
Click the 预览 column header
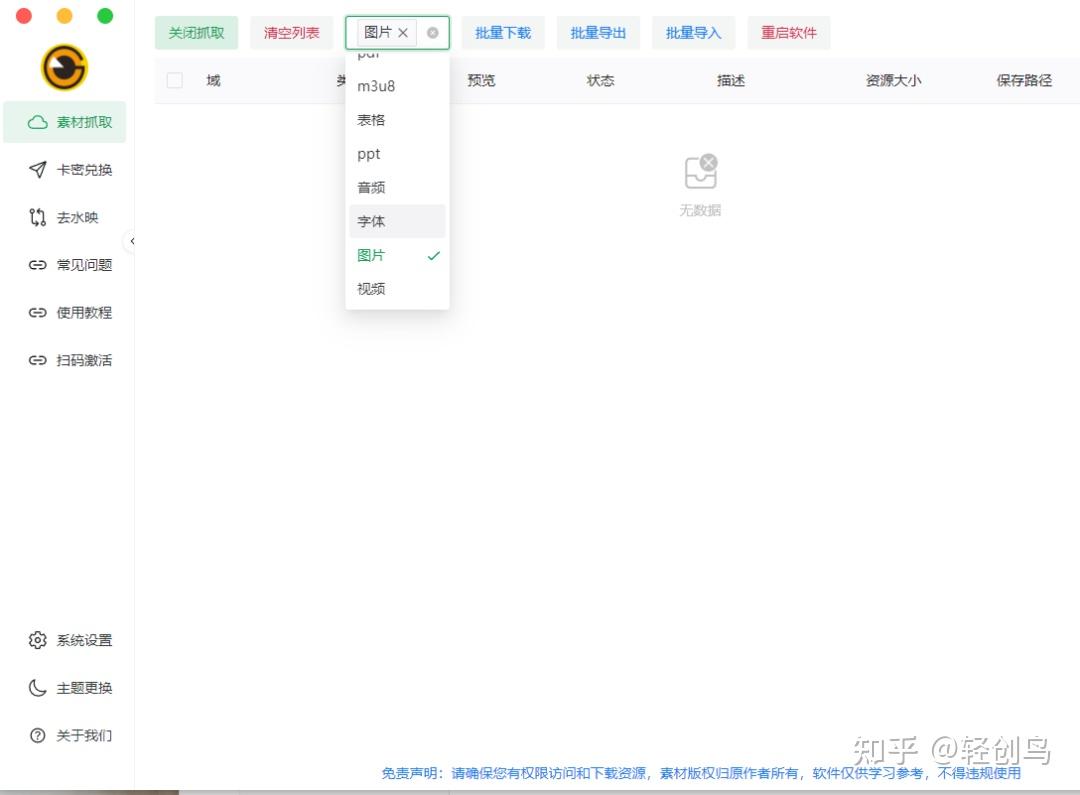(x=481, y=81)
